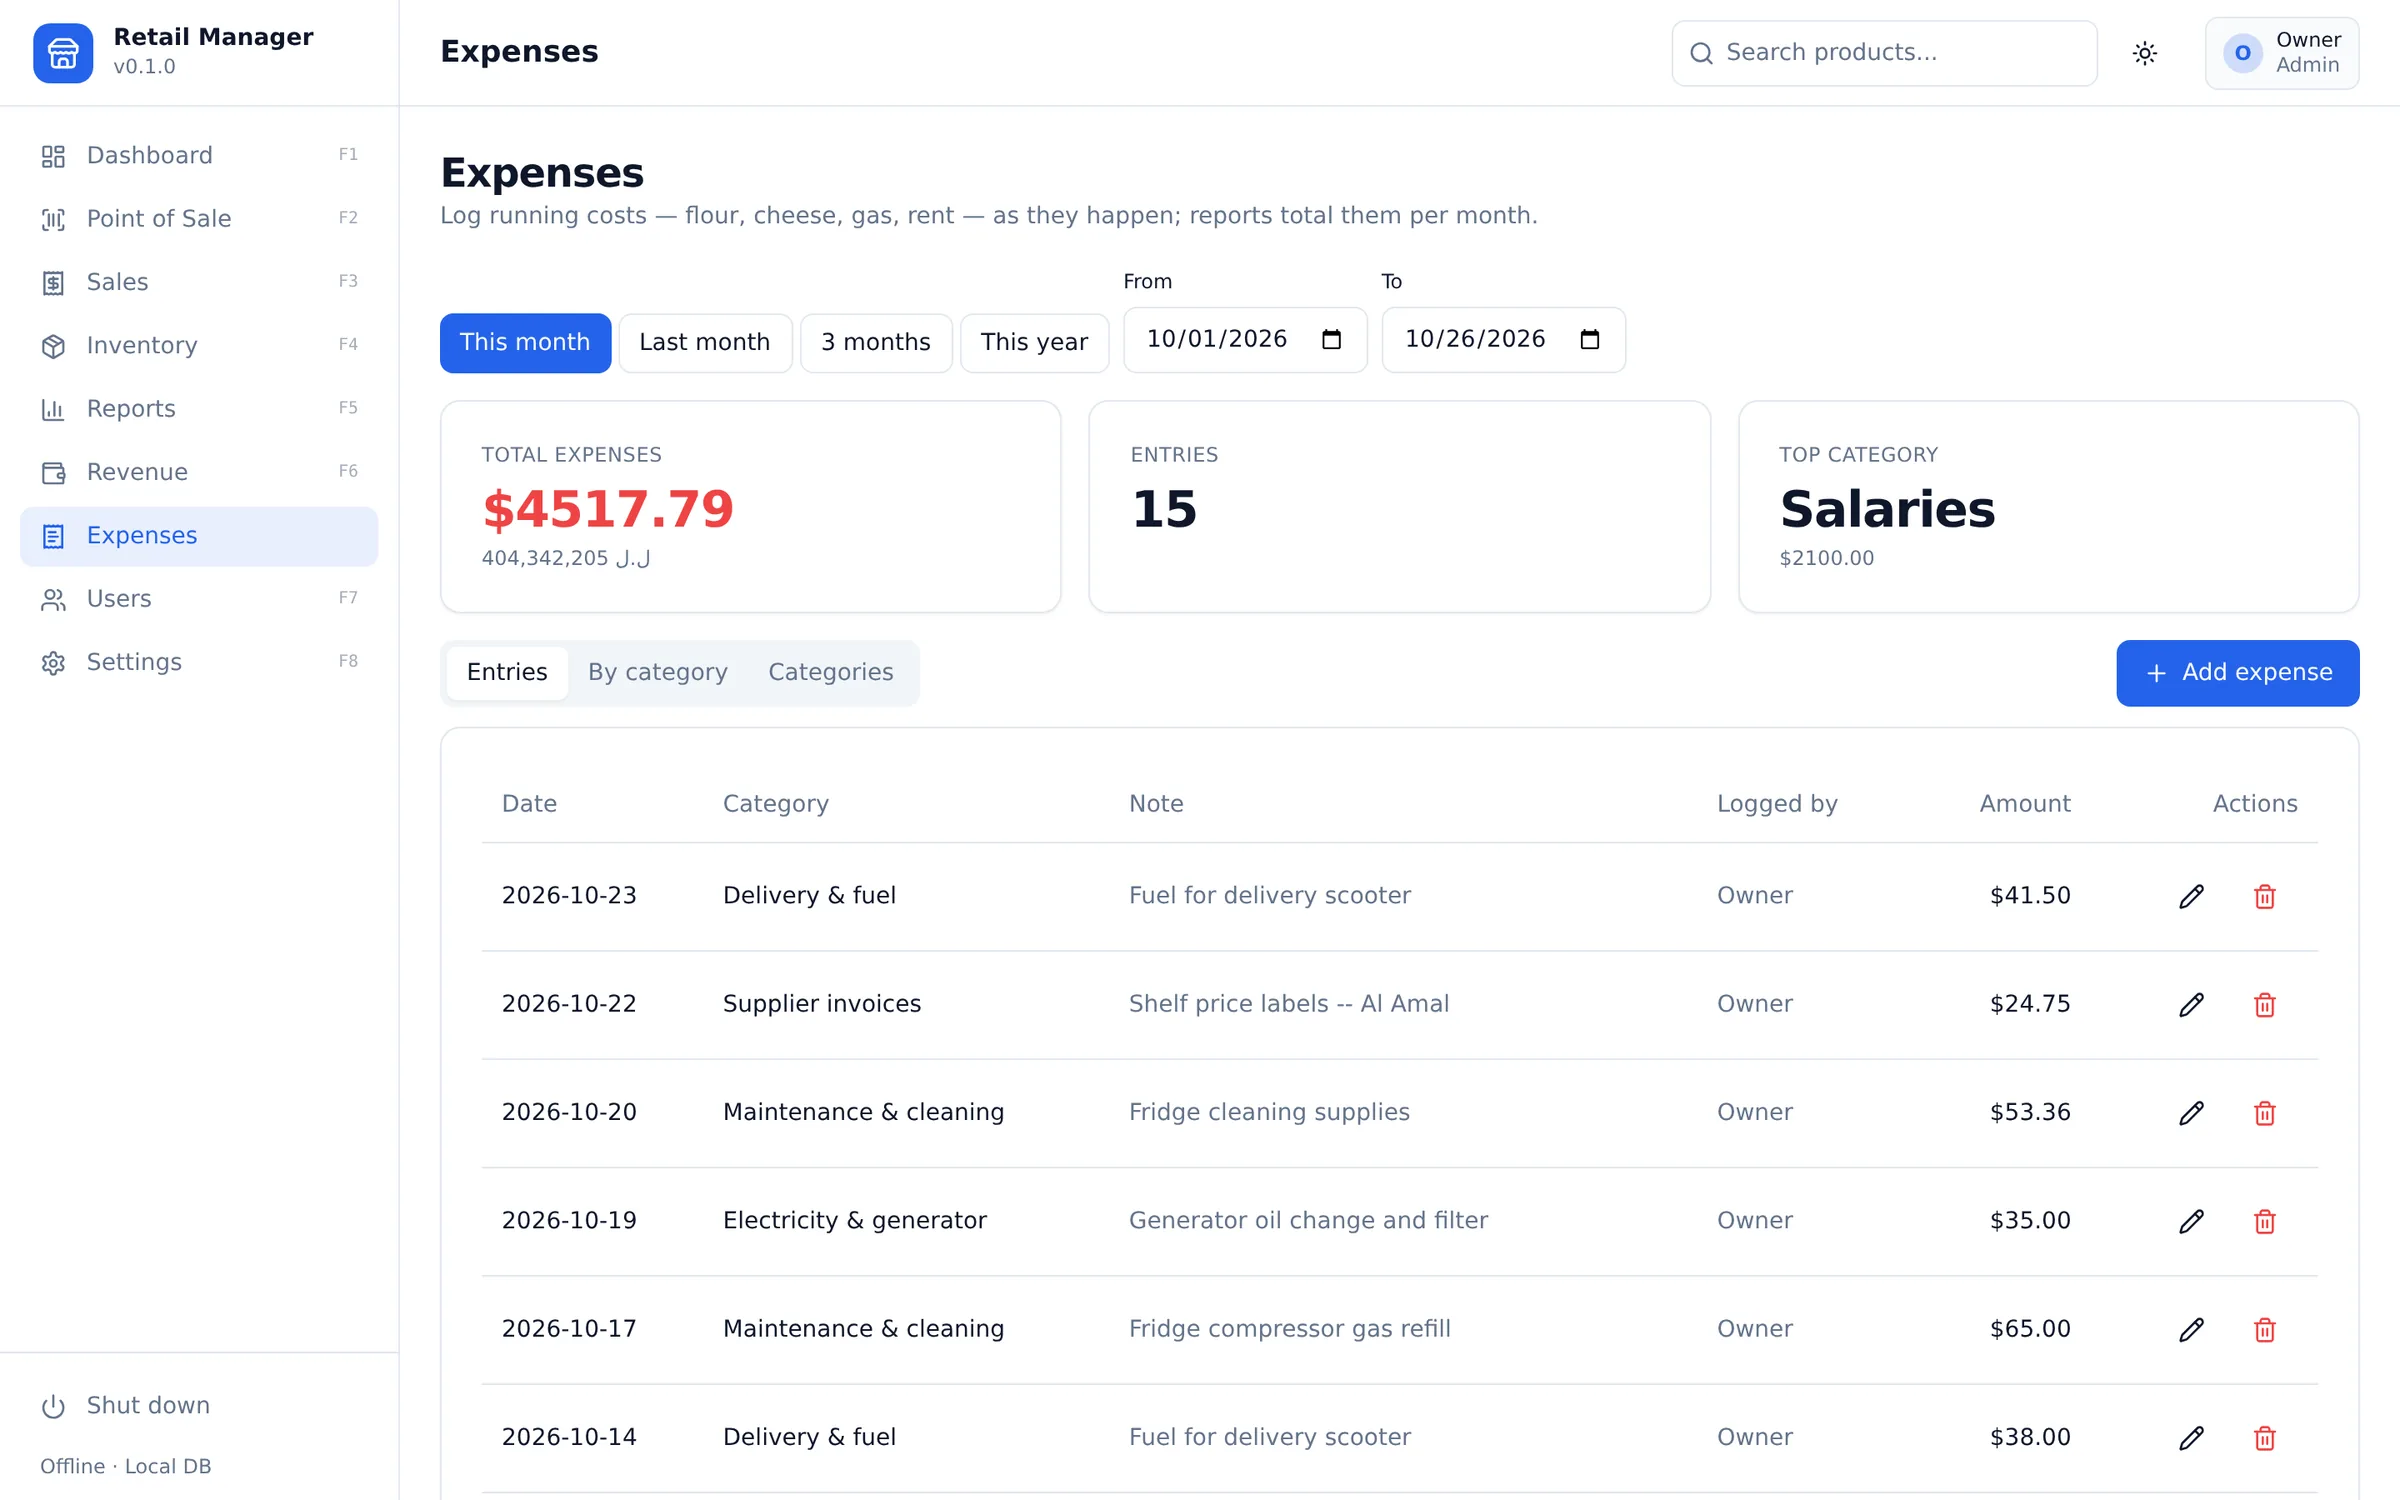Filter expenses by Last month
The width and height of the screenshot is (2400, 1500).
(x=705, y=343)
